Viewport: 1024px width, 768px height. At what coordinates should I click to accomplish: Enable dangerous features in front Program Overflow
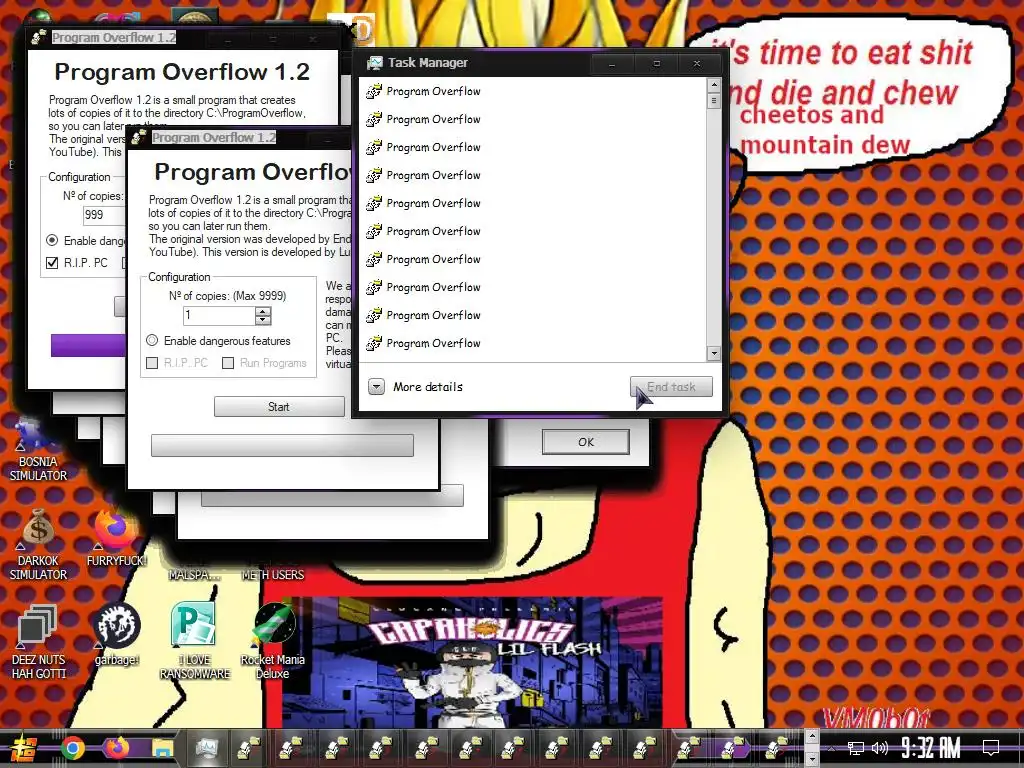[x=152, y=340]
